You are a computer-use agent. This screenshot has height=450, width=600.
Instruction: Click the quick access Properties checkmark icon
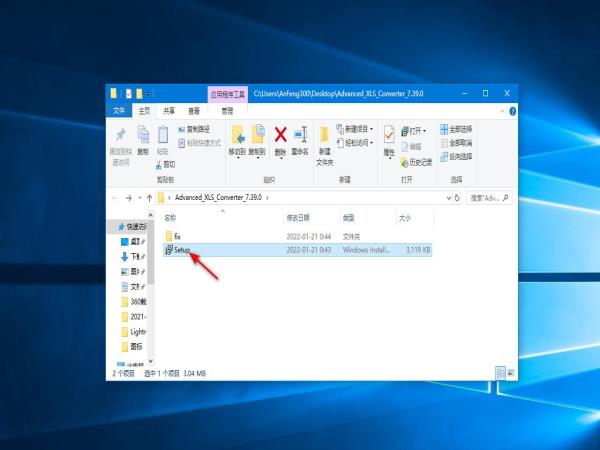(129, 94)
